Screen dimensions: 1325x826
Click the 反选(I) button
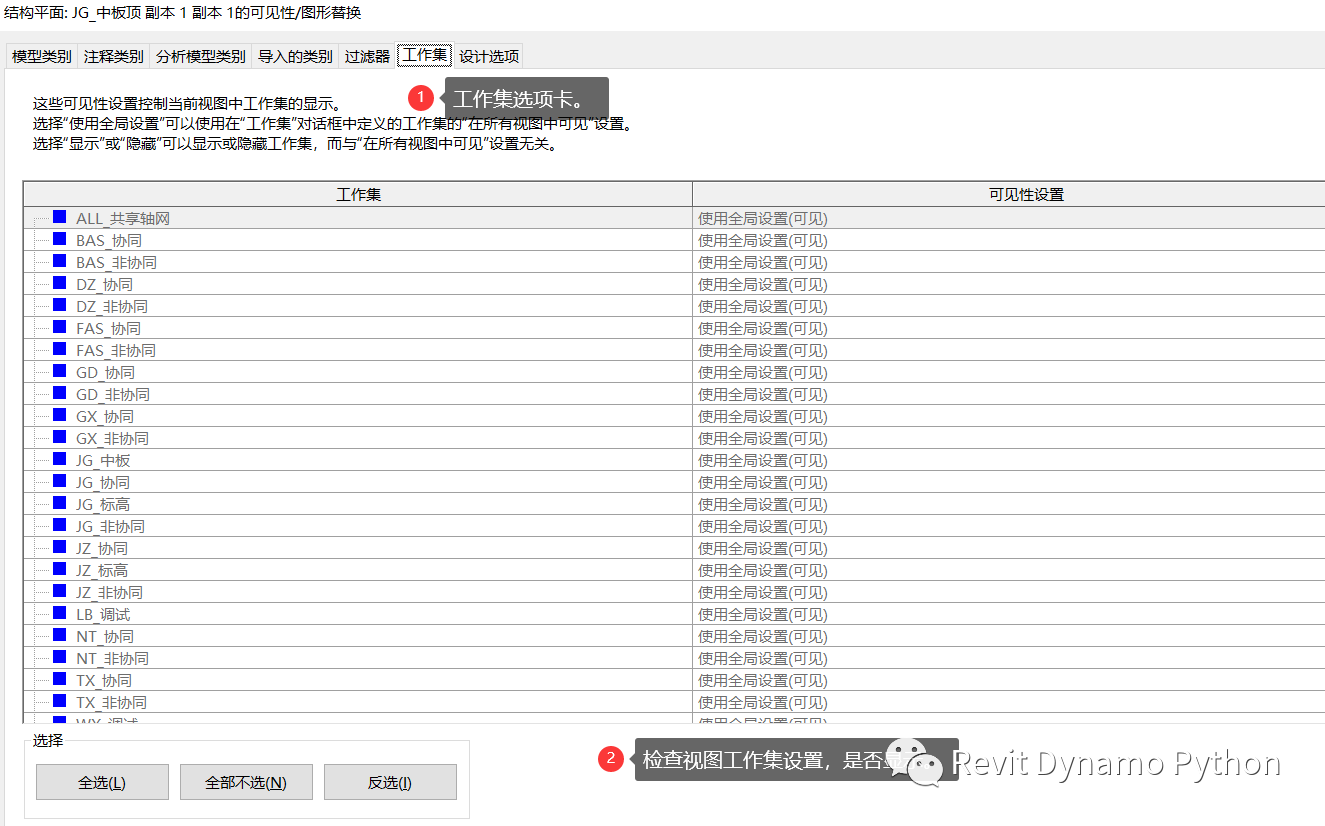click(x=390, y=782)
